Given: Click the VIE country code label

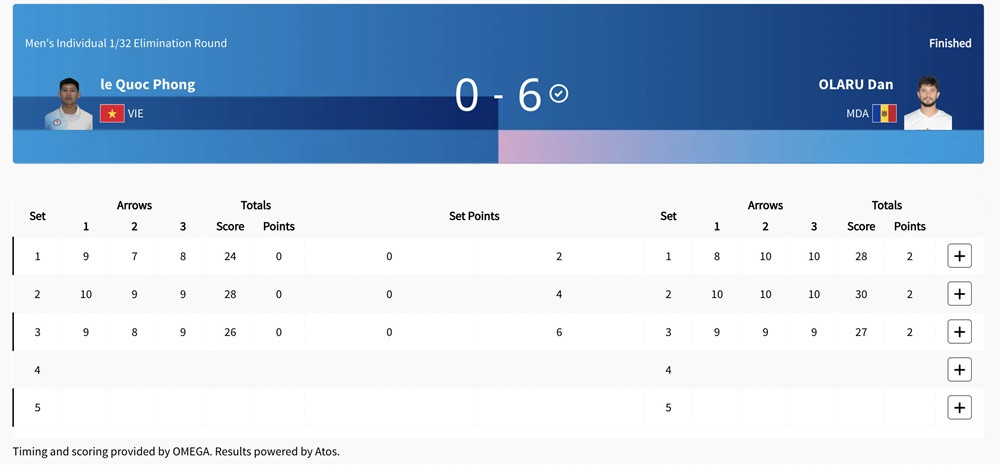Looking at the screenshot, I should pos(136,114).
